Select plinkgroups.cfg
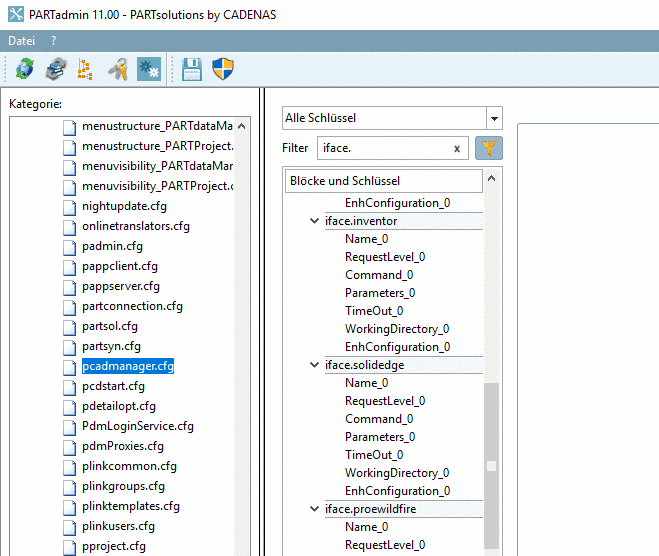659x556 pixels. coord(123,486)
